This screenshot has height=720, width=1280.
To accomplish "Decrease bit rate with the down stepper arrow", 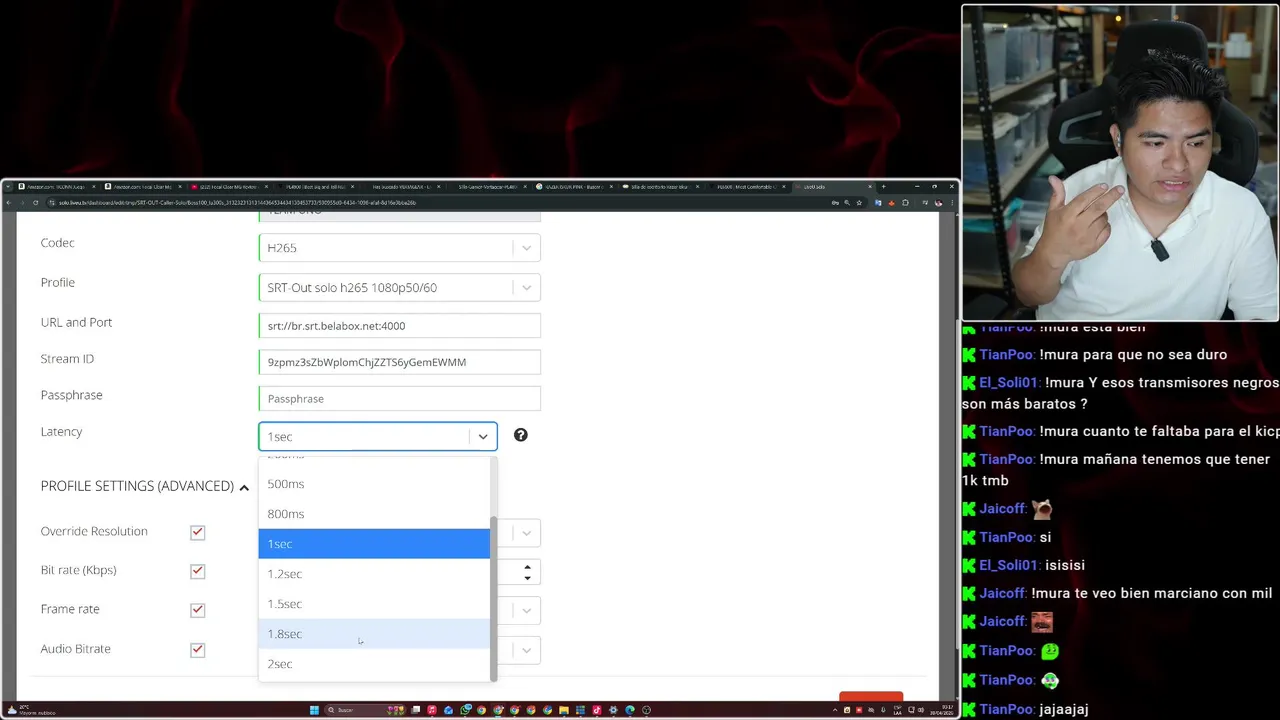I will [527, 577].
